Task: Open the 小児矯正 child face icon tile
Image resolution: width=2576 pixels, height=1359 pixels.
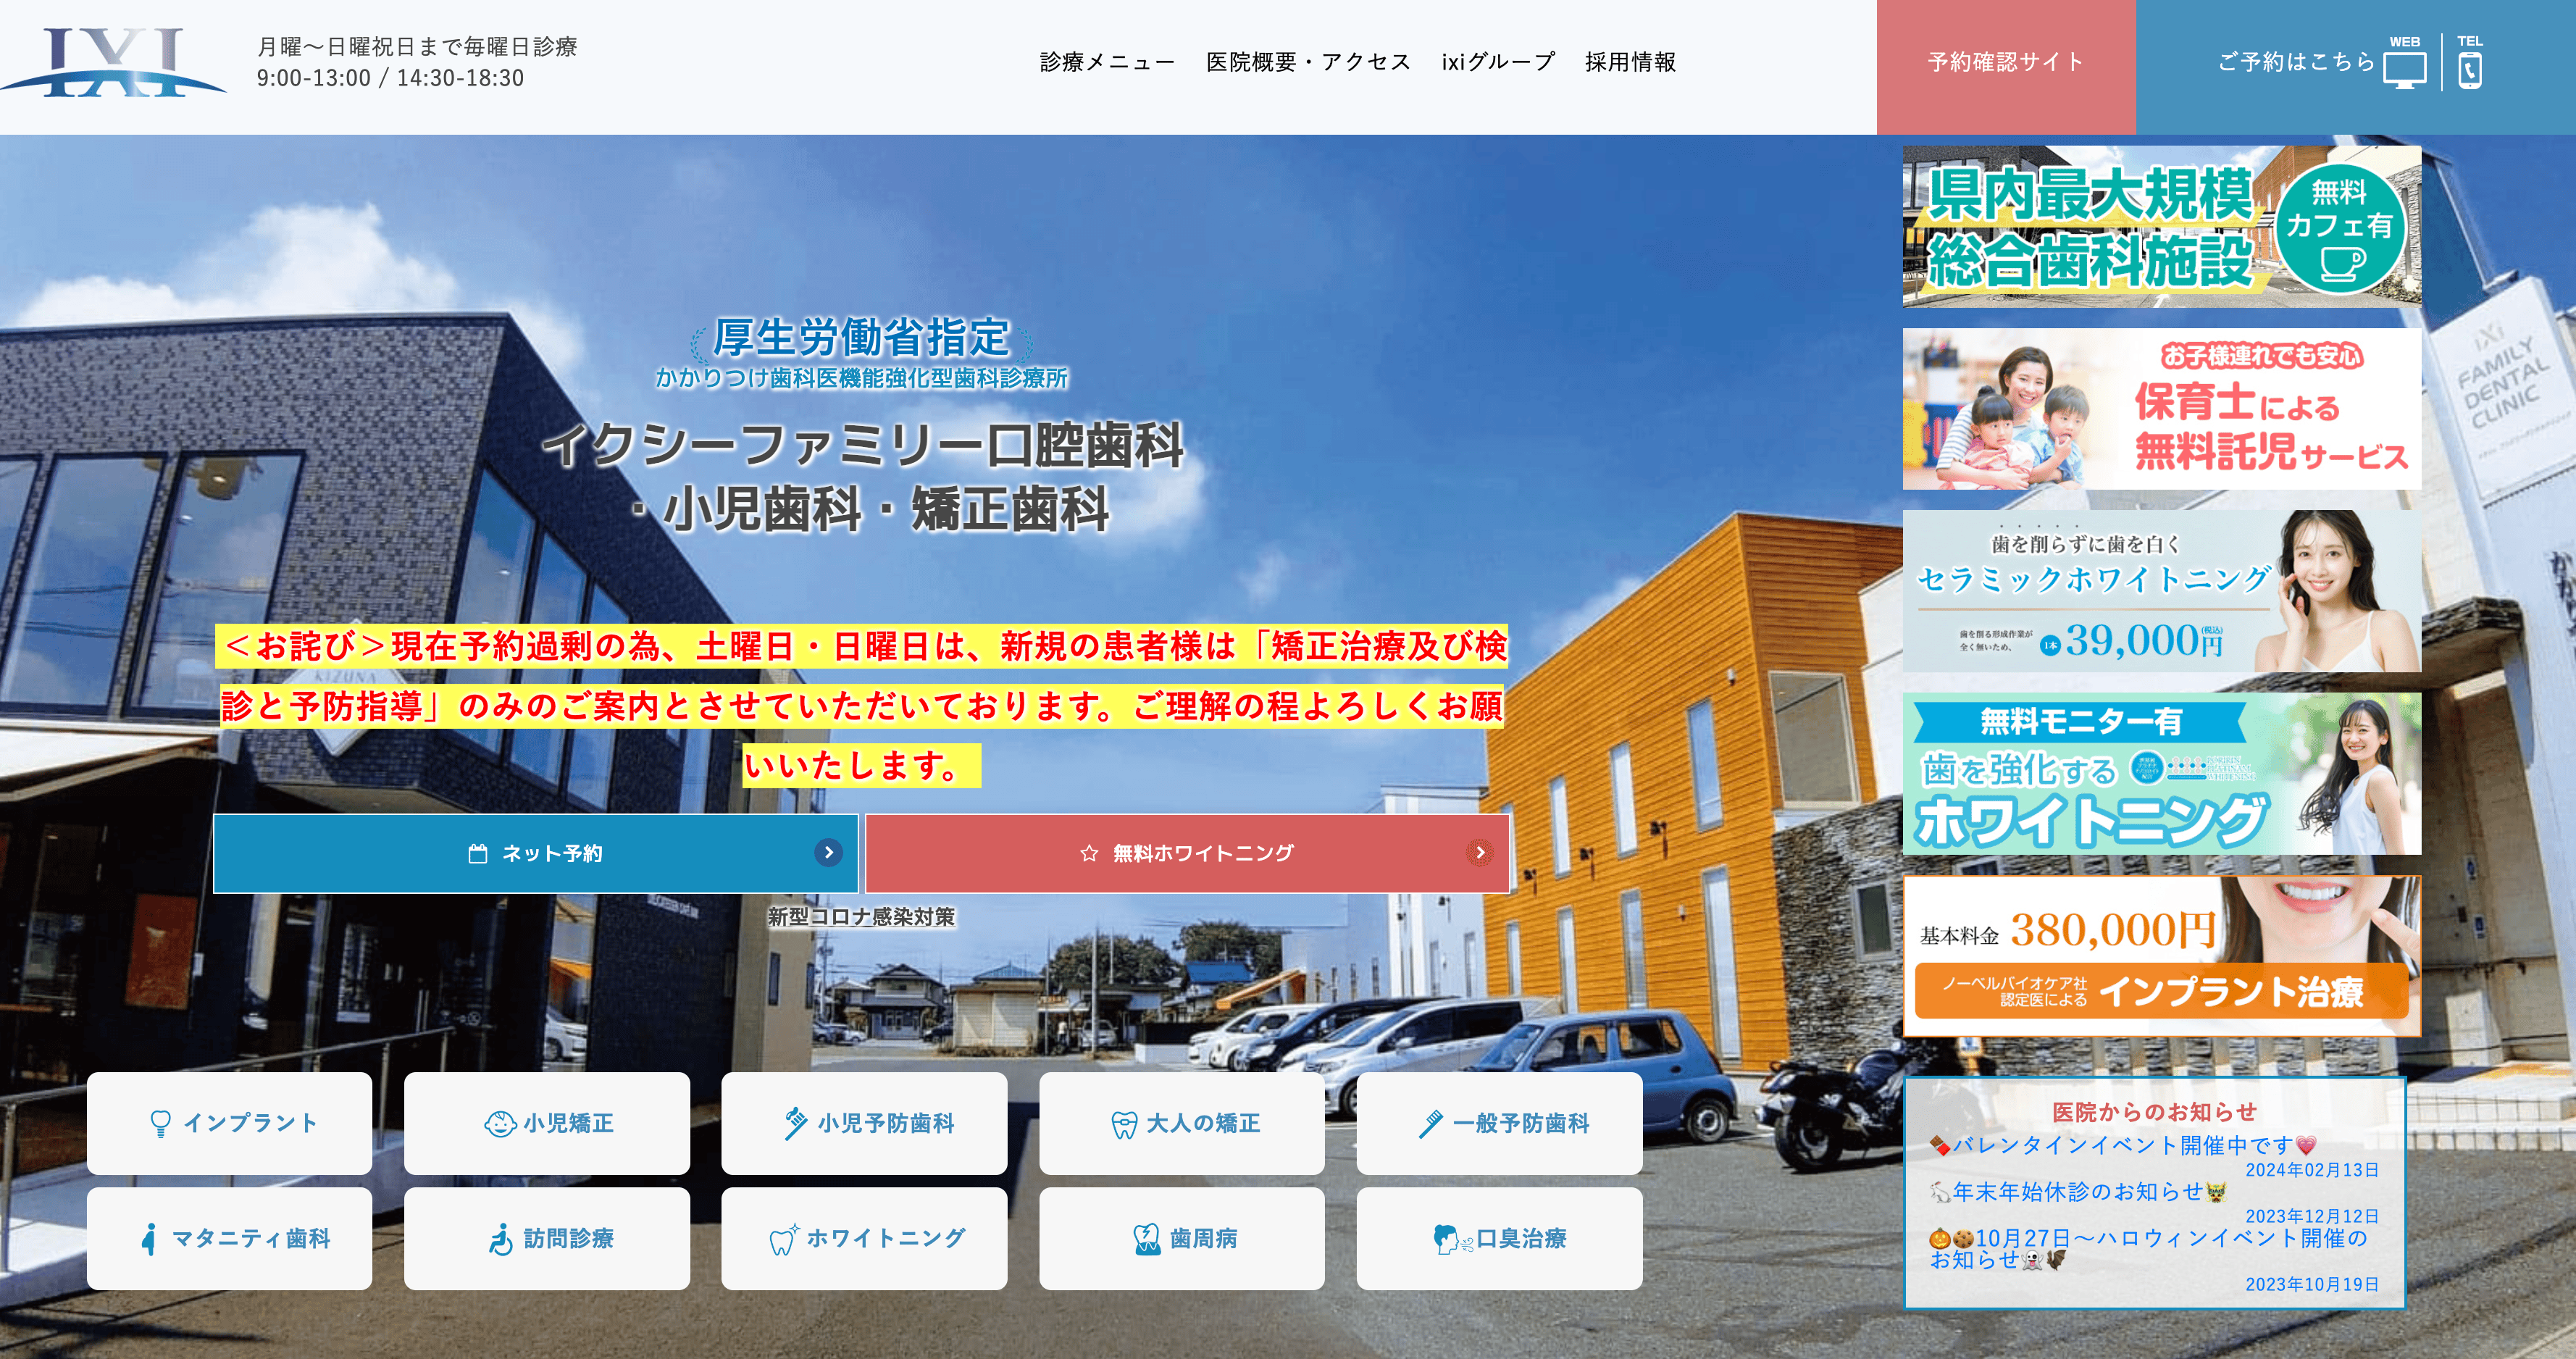Action: point(546,1123)
